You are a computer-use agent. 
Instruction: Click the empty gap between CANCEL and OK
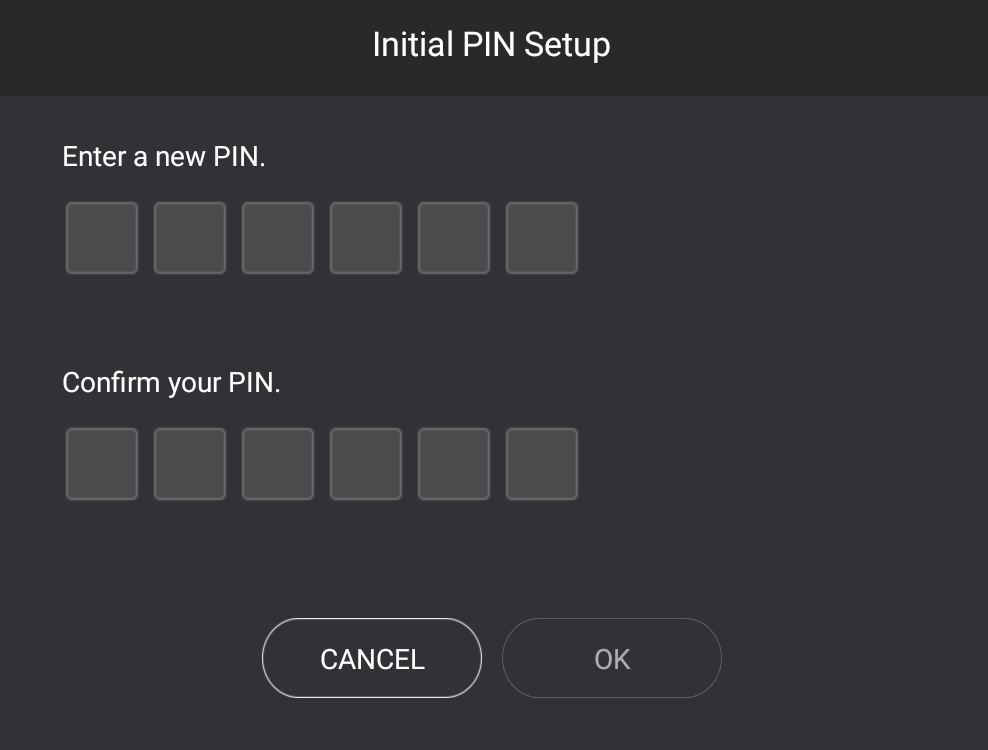click(x=492, y=658)
